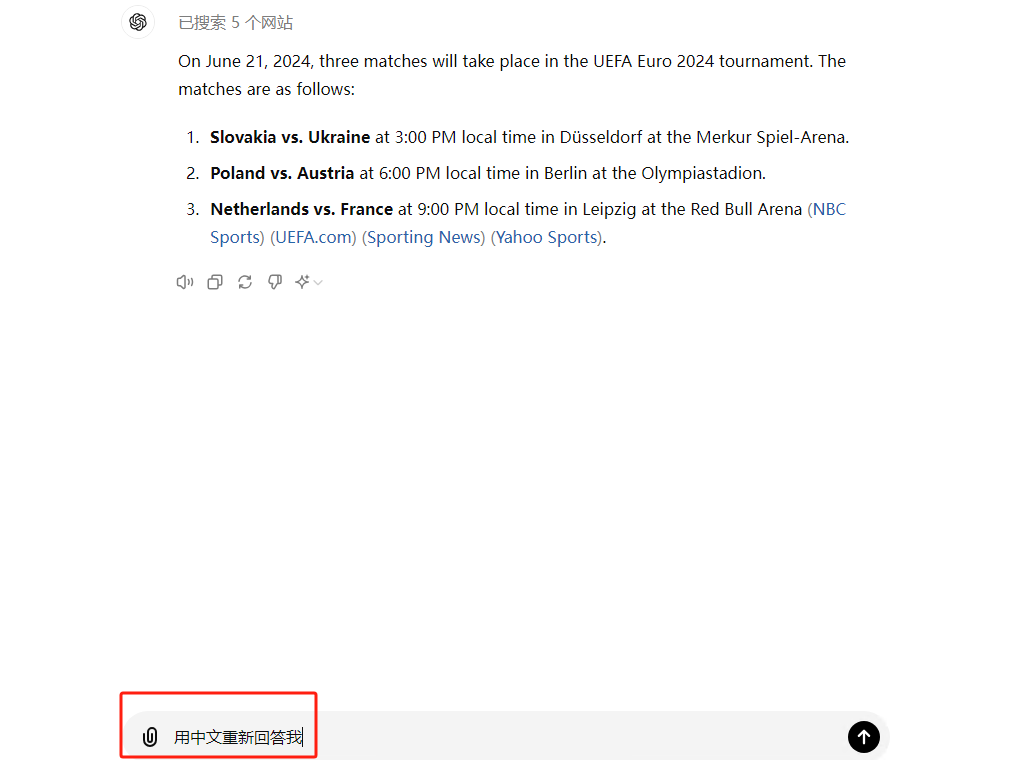Open the NBC Sports source link
Screen dimensions: 1028x760
829,209
